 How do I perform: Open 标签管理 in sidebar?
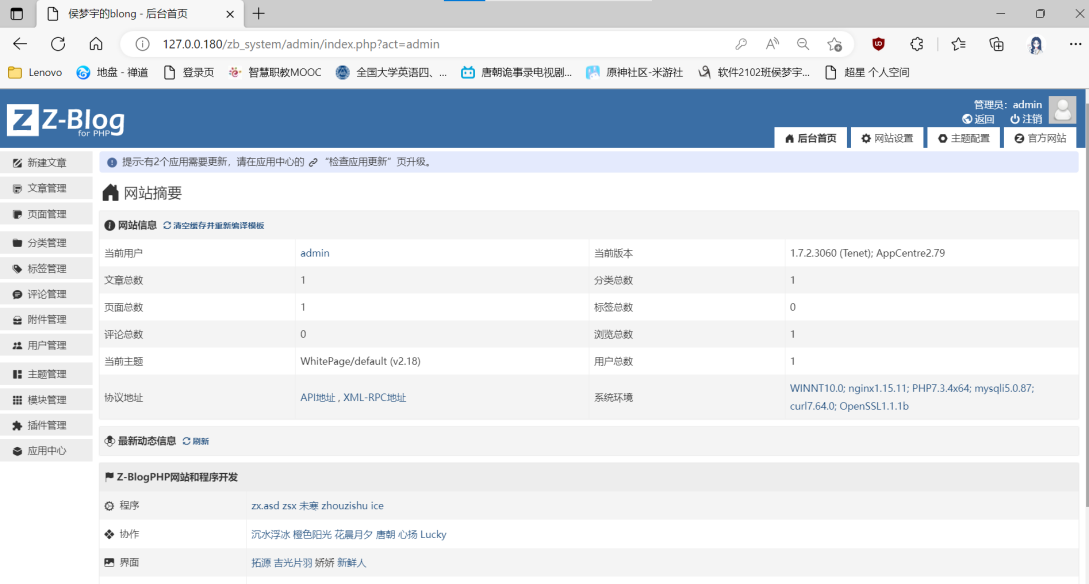point(46,268)
